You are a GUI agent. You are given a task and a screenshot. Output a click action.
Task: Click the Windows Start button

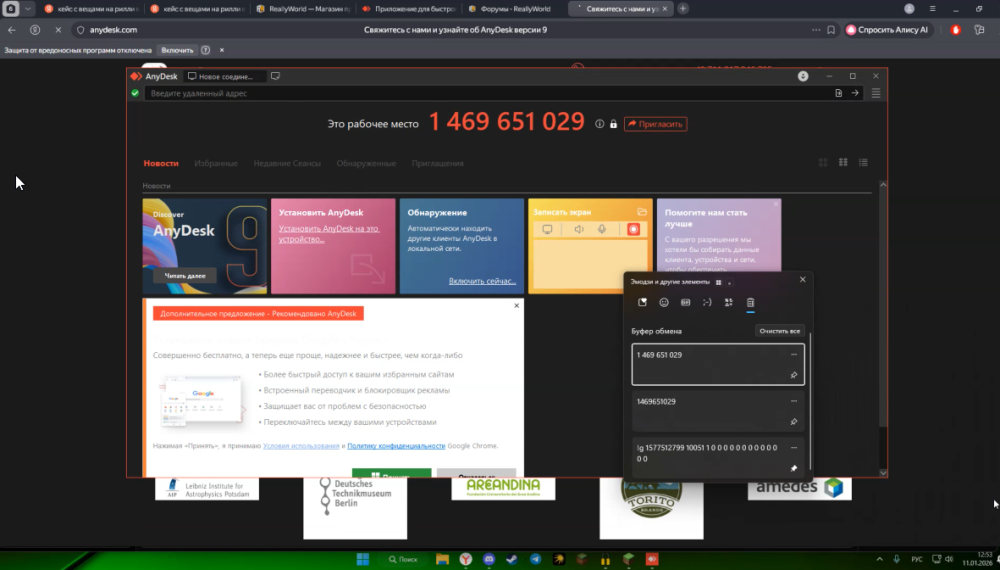[x=363, y=559]
